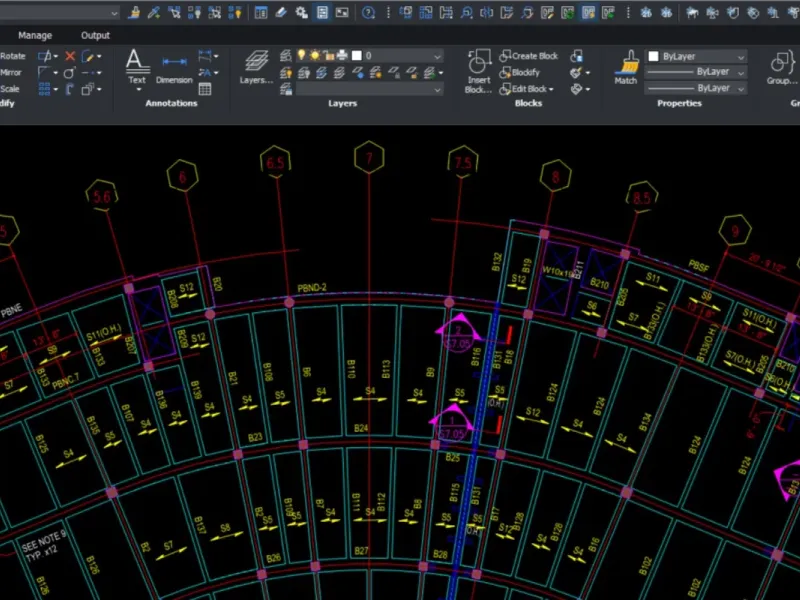Expand the Edit Block dropdown arrow
This screenshot has height=600, width=800.
[x=551, y=89]
